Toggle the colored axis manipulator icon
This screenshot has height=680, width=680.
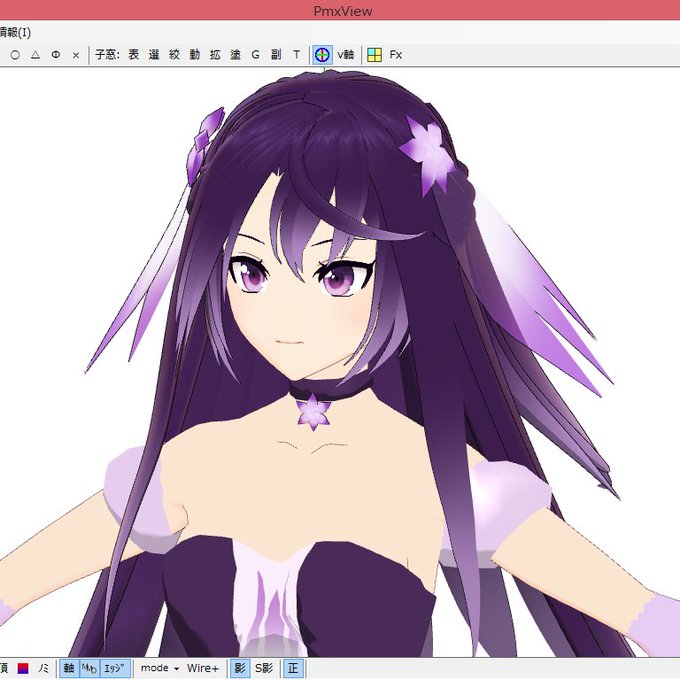[323, 55]
